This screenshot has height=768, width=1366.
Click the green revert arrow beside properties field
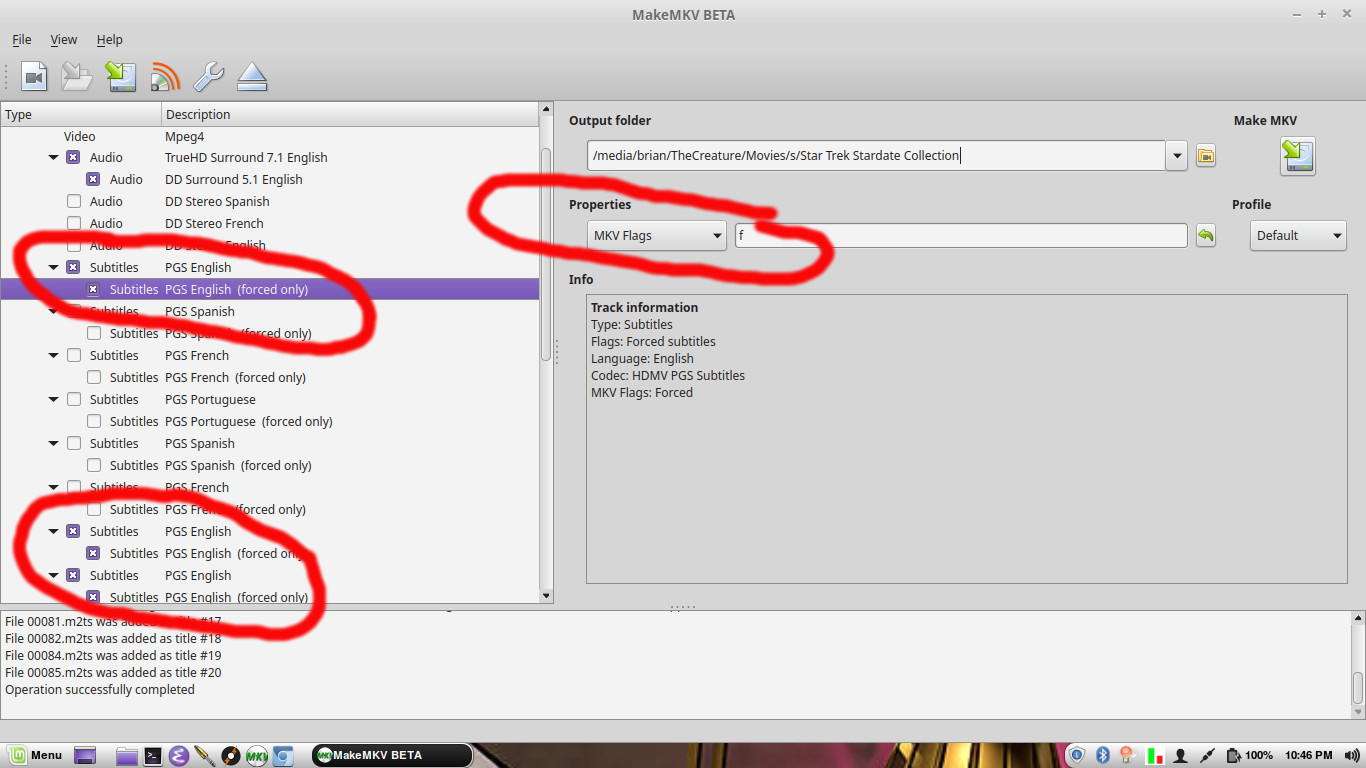coord(1206,236)
